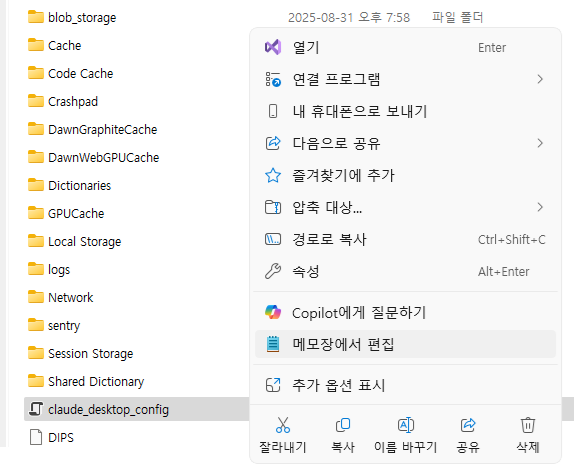The image size is (574, 467).
Task: Choose 열기 from the context menu
Action: click(x=406, y=47)
